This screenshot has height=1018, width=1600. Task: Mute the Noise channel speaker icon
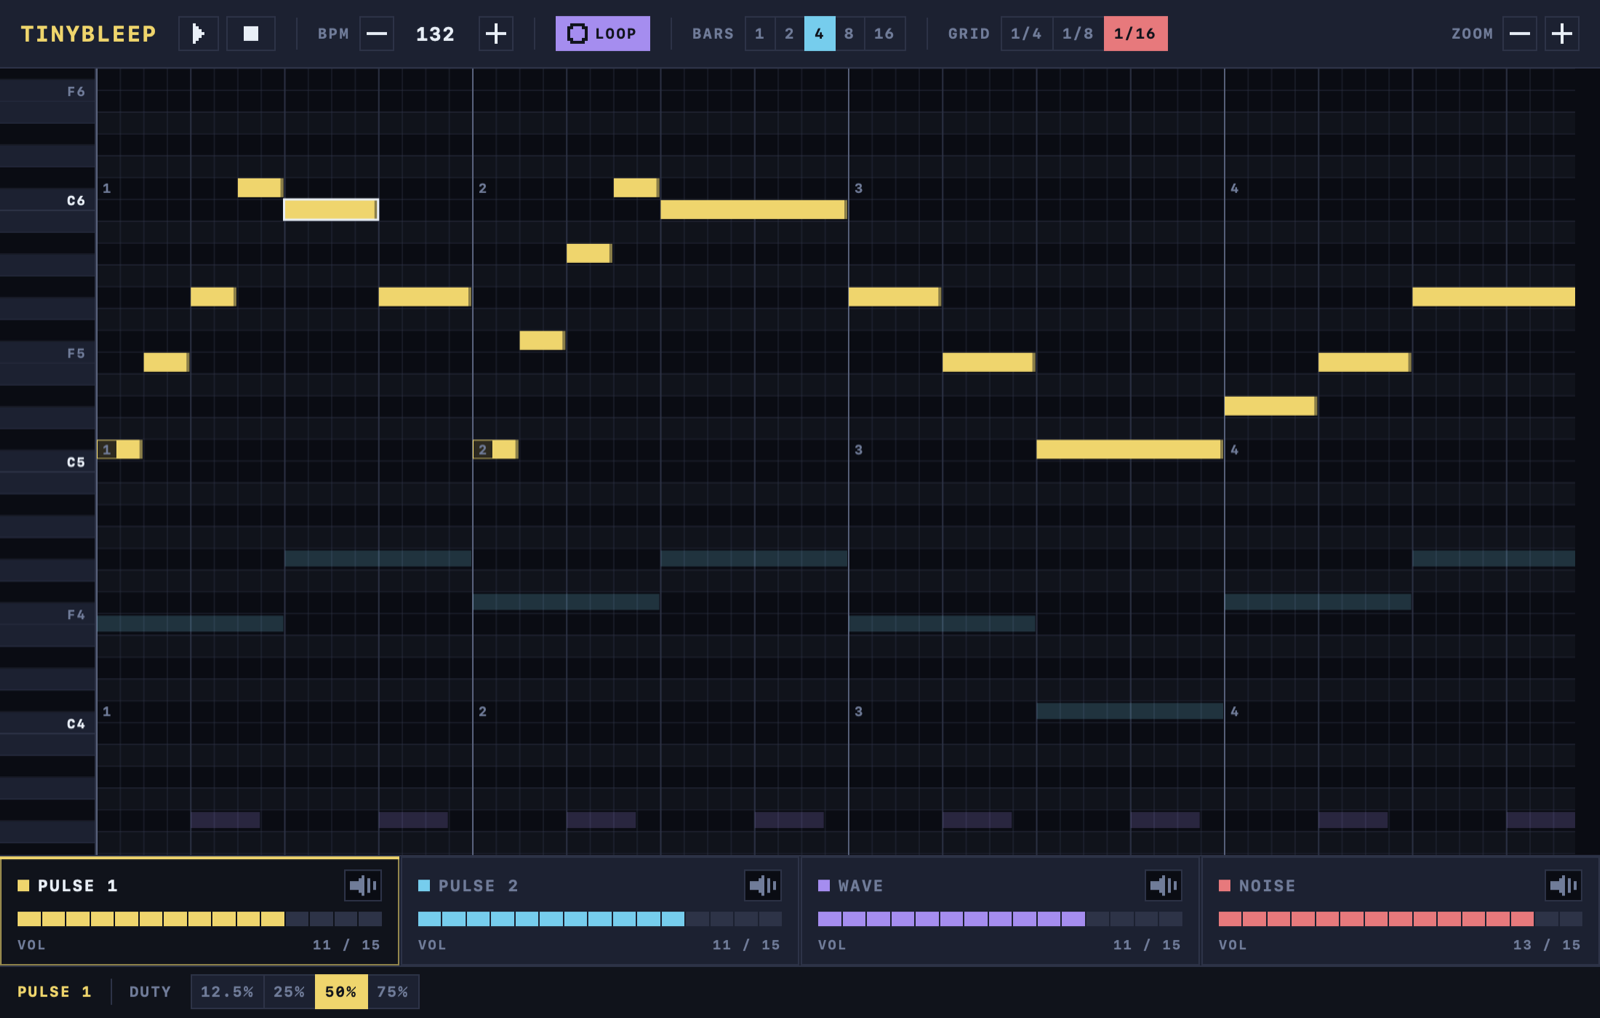click(1563, 885)
